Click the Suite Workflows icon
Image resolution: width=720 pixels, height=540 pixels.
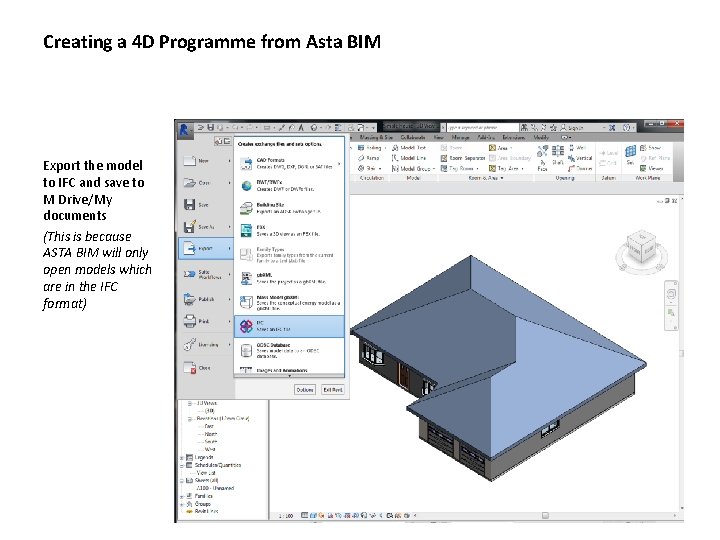pos(190,274)
